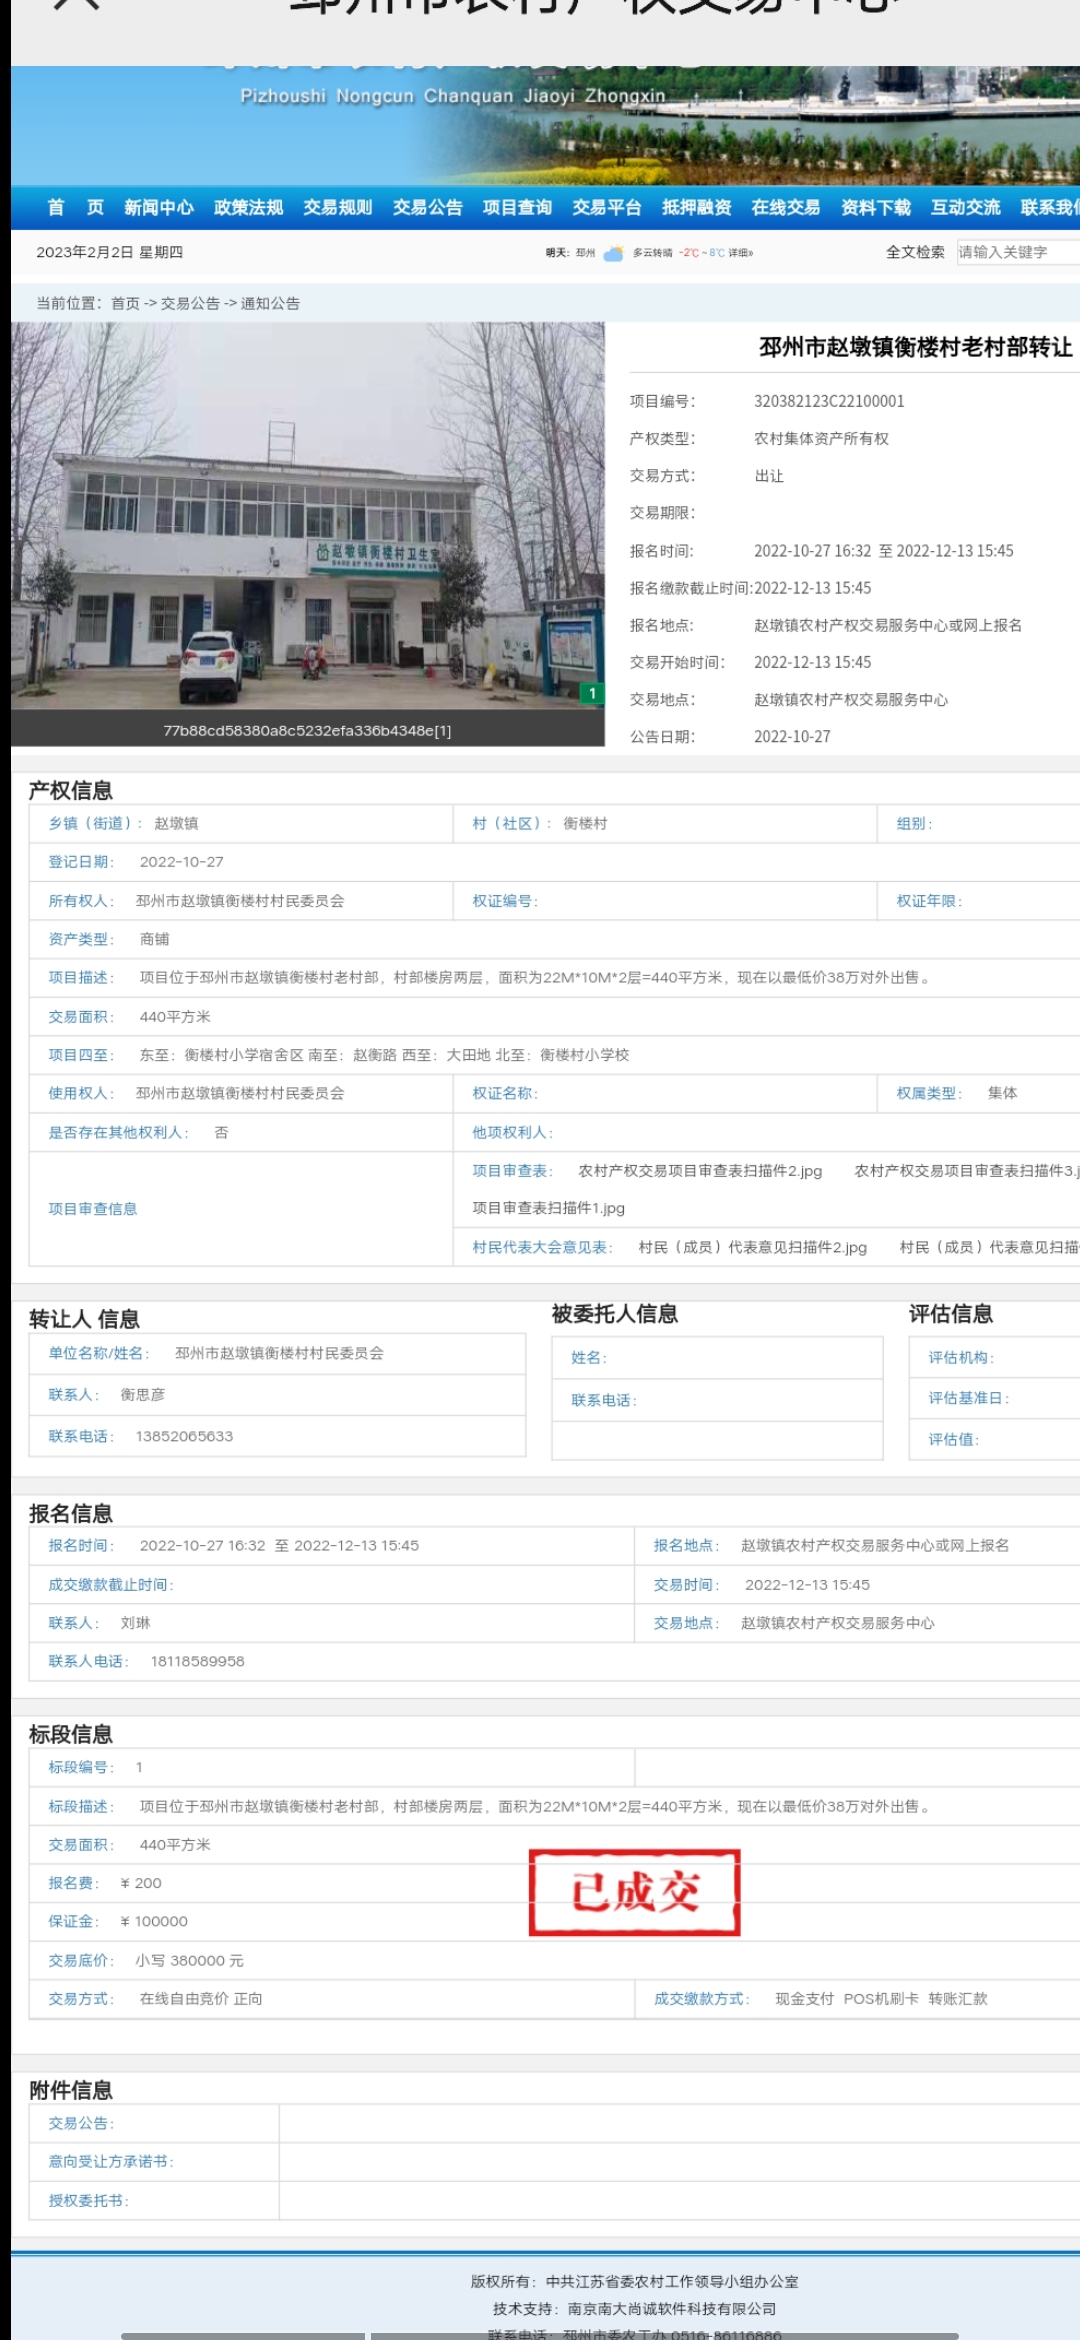The image size is (1080, 2340).
Task: Click the village office building photo
Action: pos(308,515)
